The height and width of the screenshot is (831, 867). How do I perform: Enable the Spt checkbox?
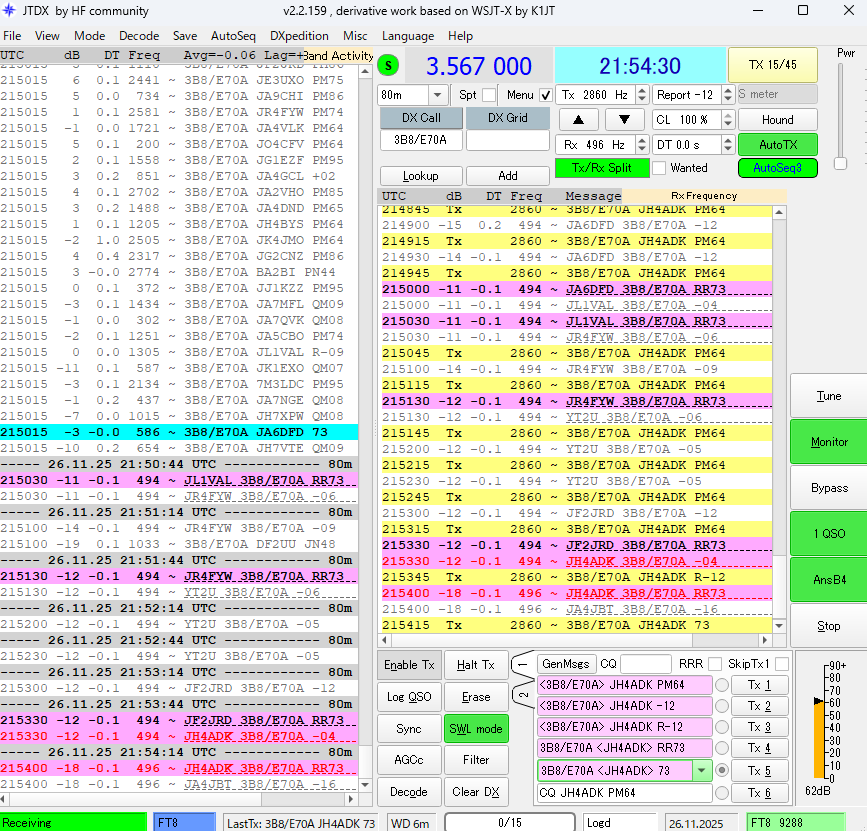[488, 95]
